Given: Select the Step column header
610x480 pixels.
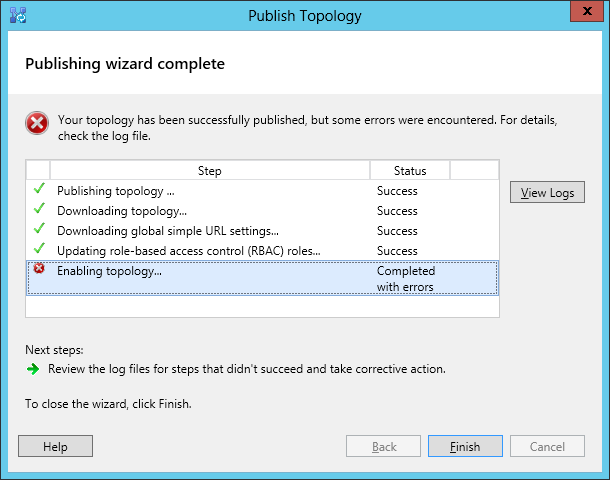Looking at the screenshot, I should (210, 171).
